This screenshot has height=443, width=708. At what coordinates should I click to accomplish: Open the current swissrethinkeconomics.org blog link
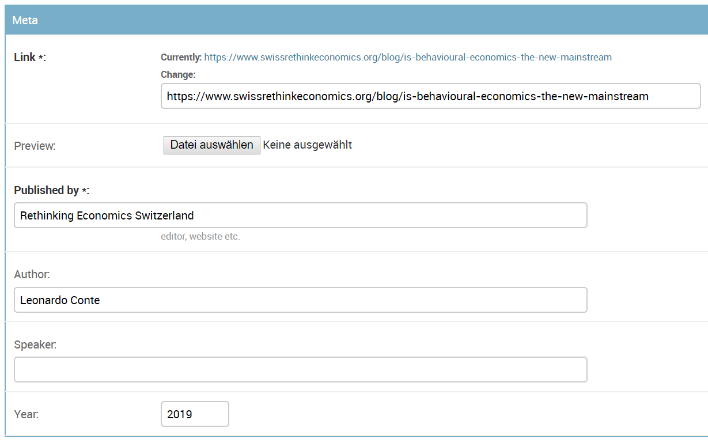click(408, 57)
